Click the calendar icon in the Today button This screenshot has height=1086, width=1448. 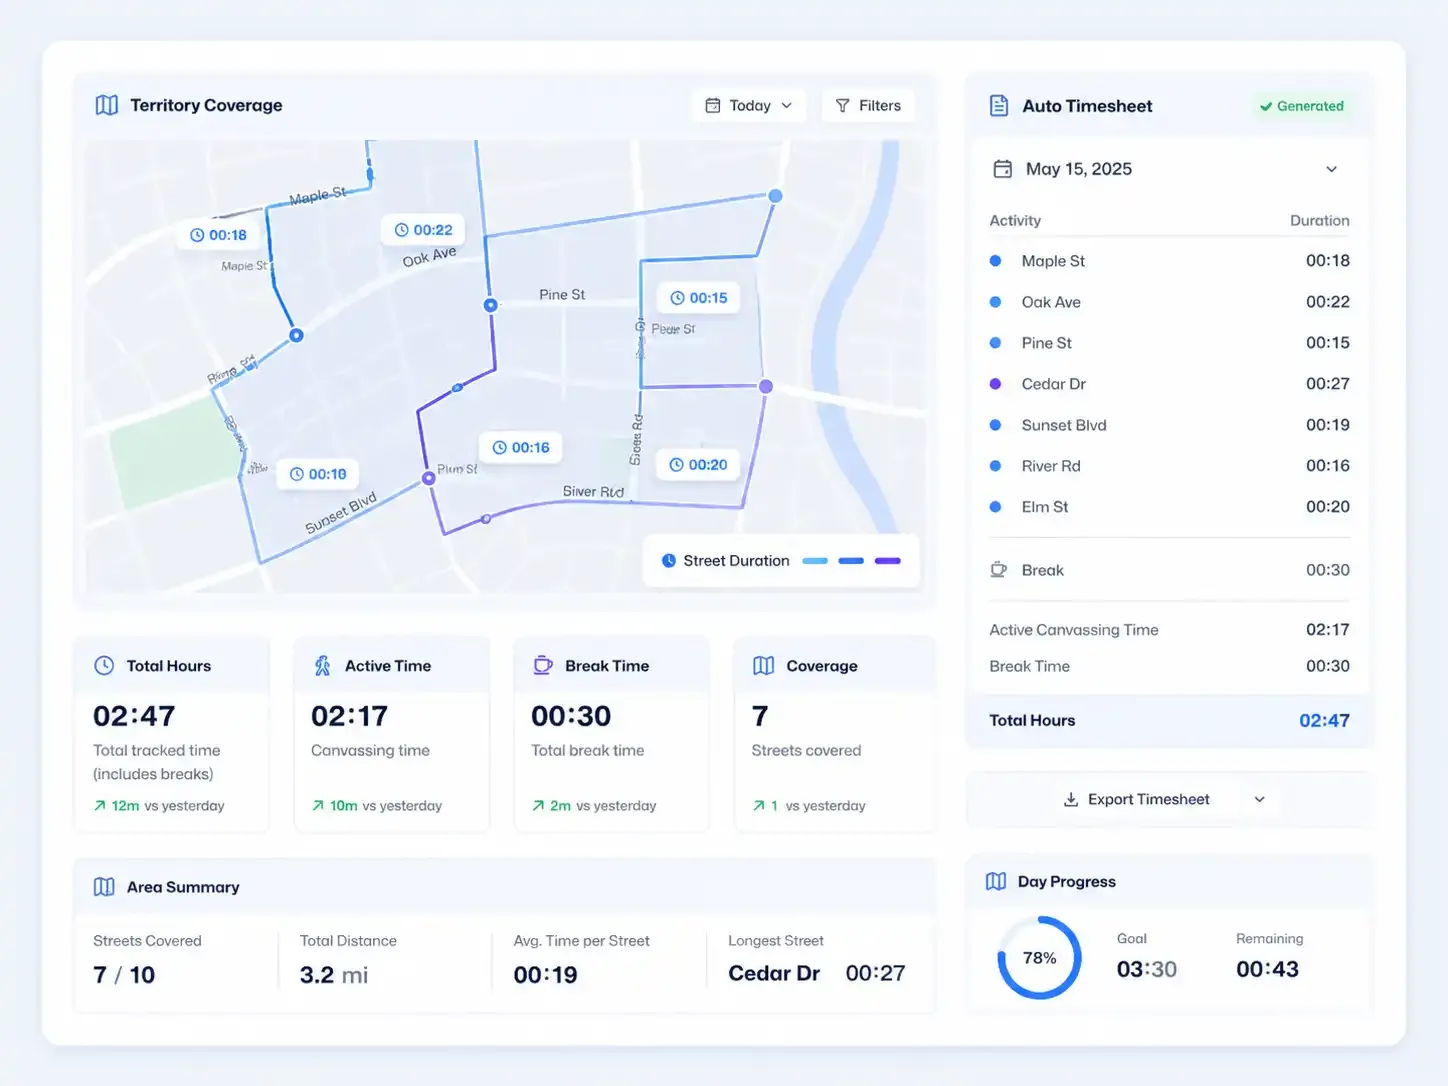point(713,105)
